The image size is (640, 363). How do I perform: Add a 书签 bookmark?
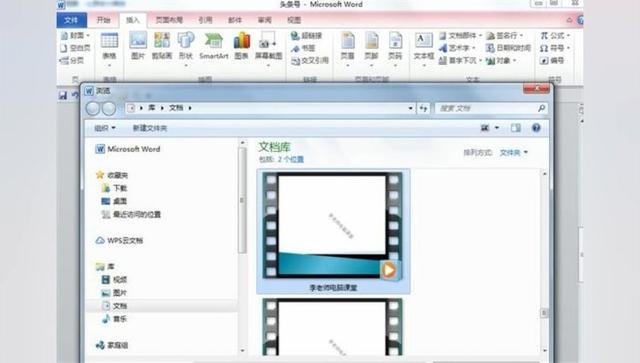pos(303,48)
